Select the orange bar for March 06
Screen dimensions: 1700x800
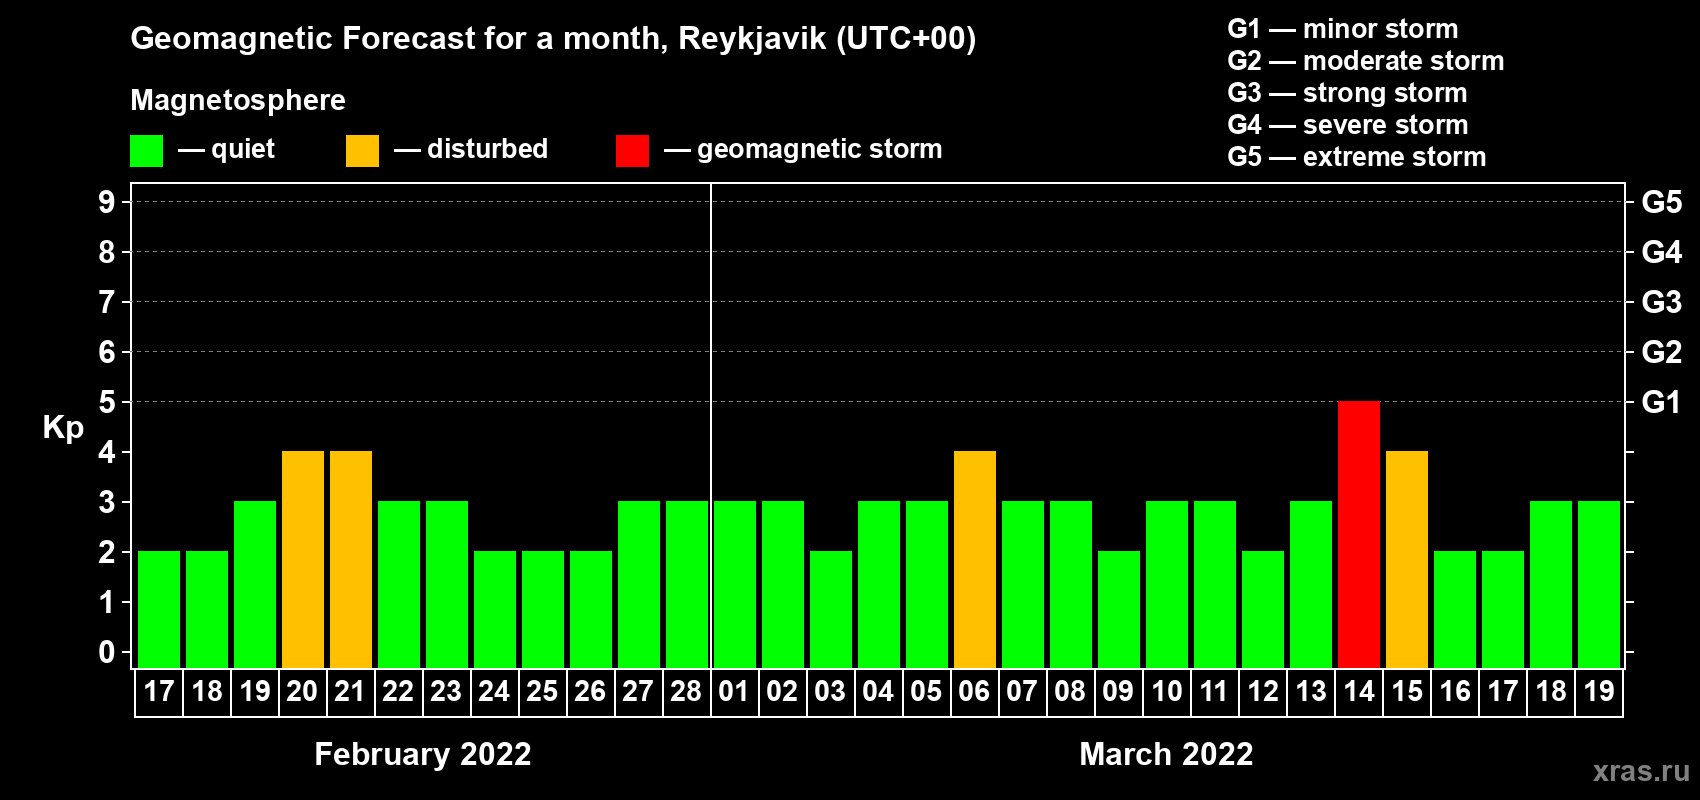(x=974, y=559)
